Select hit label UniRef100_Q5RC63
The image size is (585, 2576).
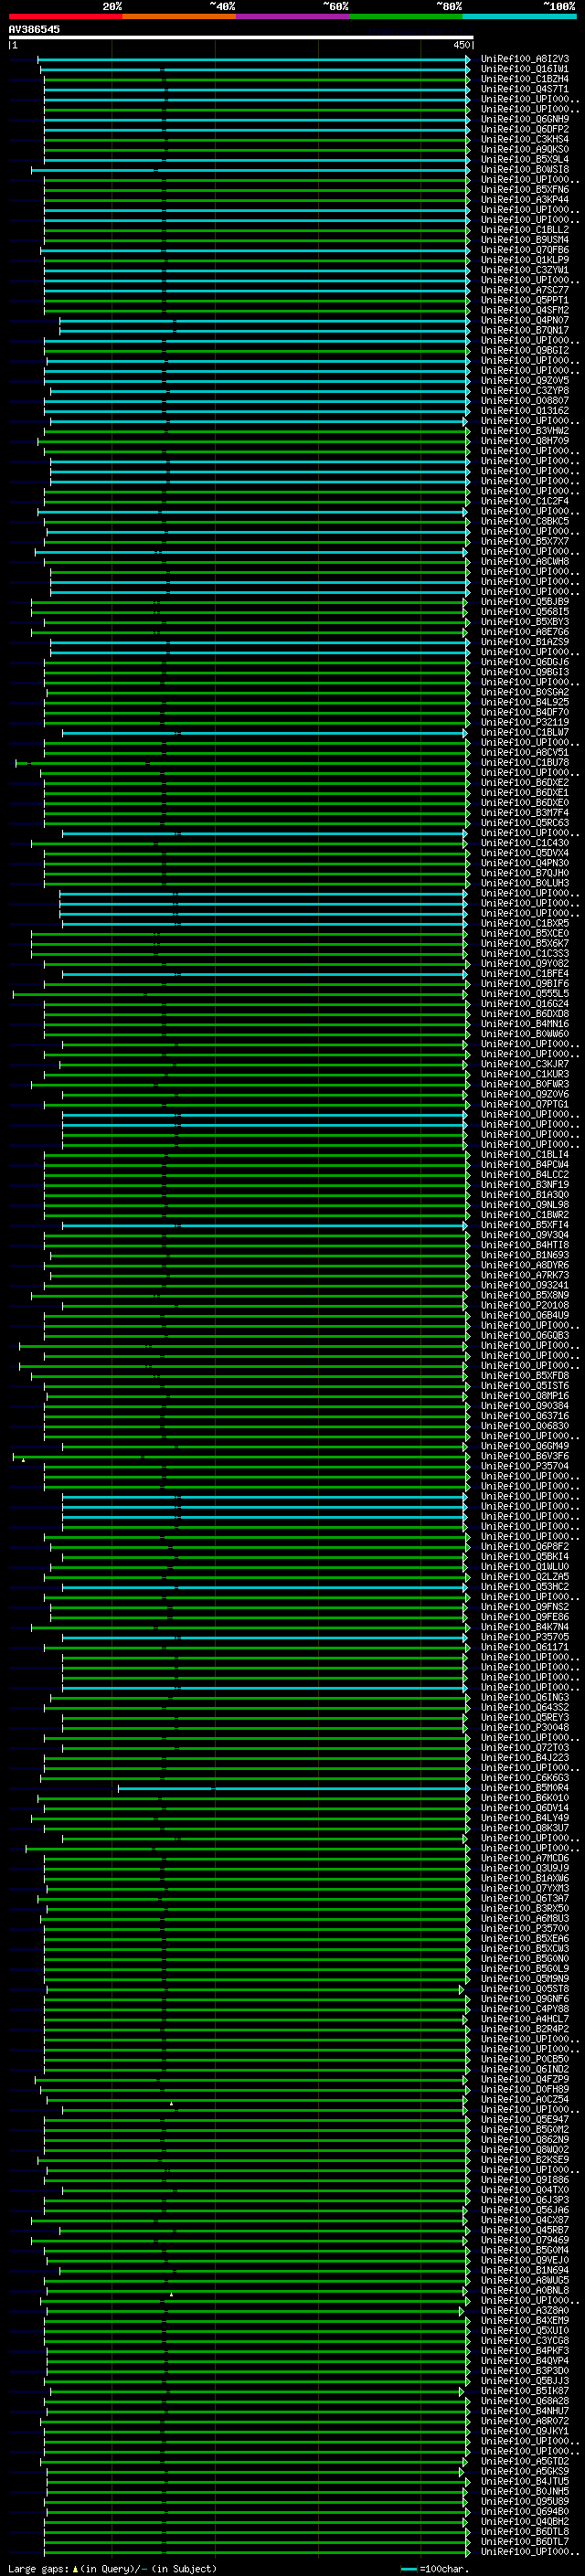[x=525, y=823]
